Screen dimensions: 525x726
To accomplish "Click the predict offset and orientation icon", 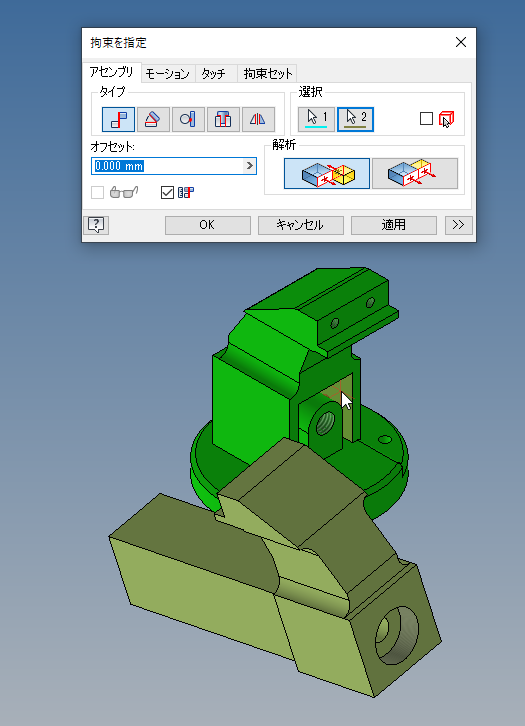I will click(186, 193).
